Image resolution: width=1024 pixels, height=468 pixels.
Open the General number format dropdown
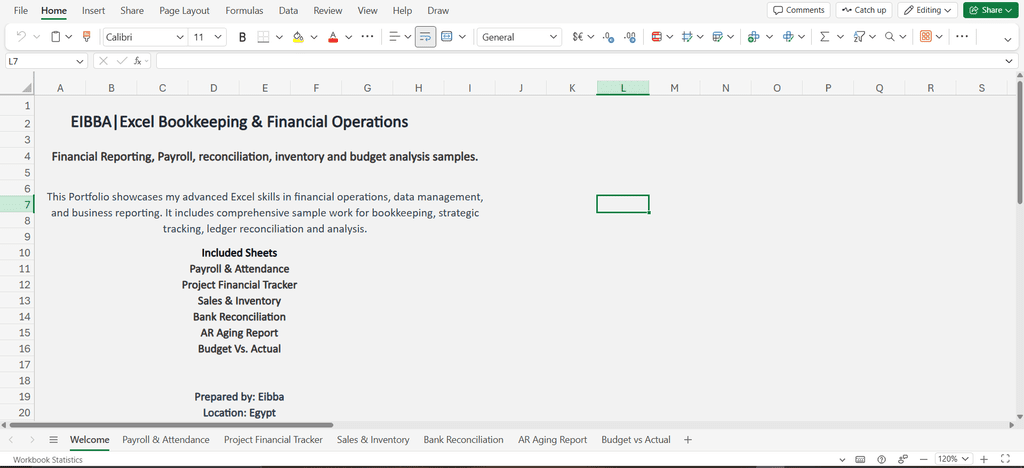(x=519, y=37)
